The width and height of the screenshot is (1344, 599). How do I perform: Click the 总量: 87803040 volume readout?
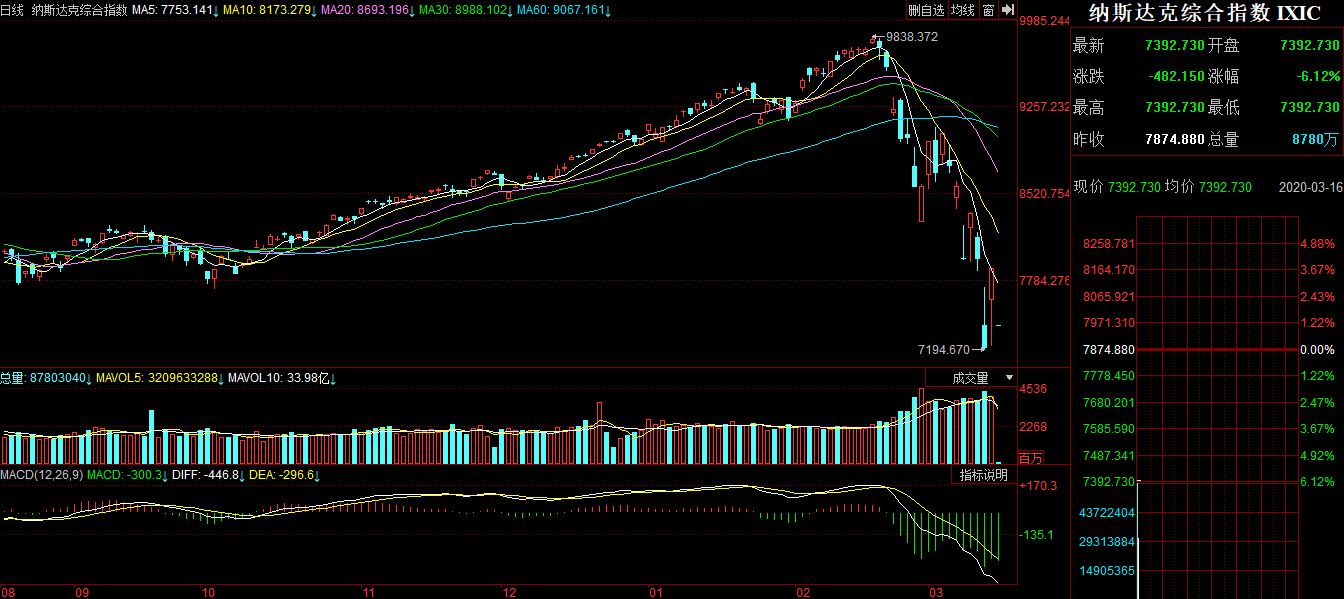tap(44, 378)
